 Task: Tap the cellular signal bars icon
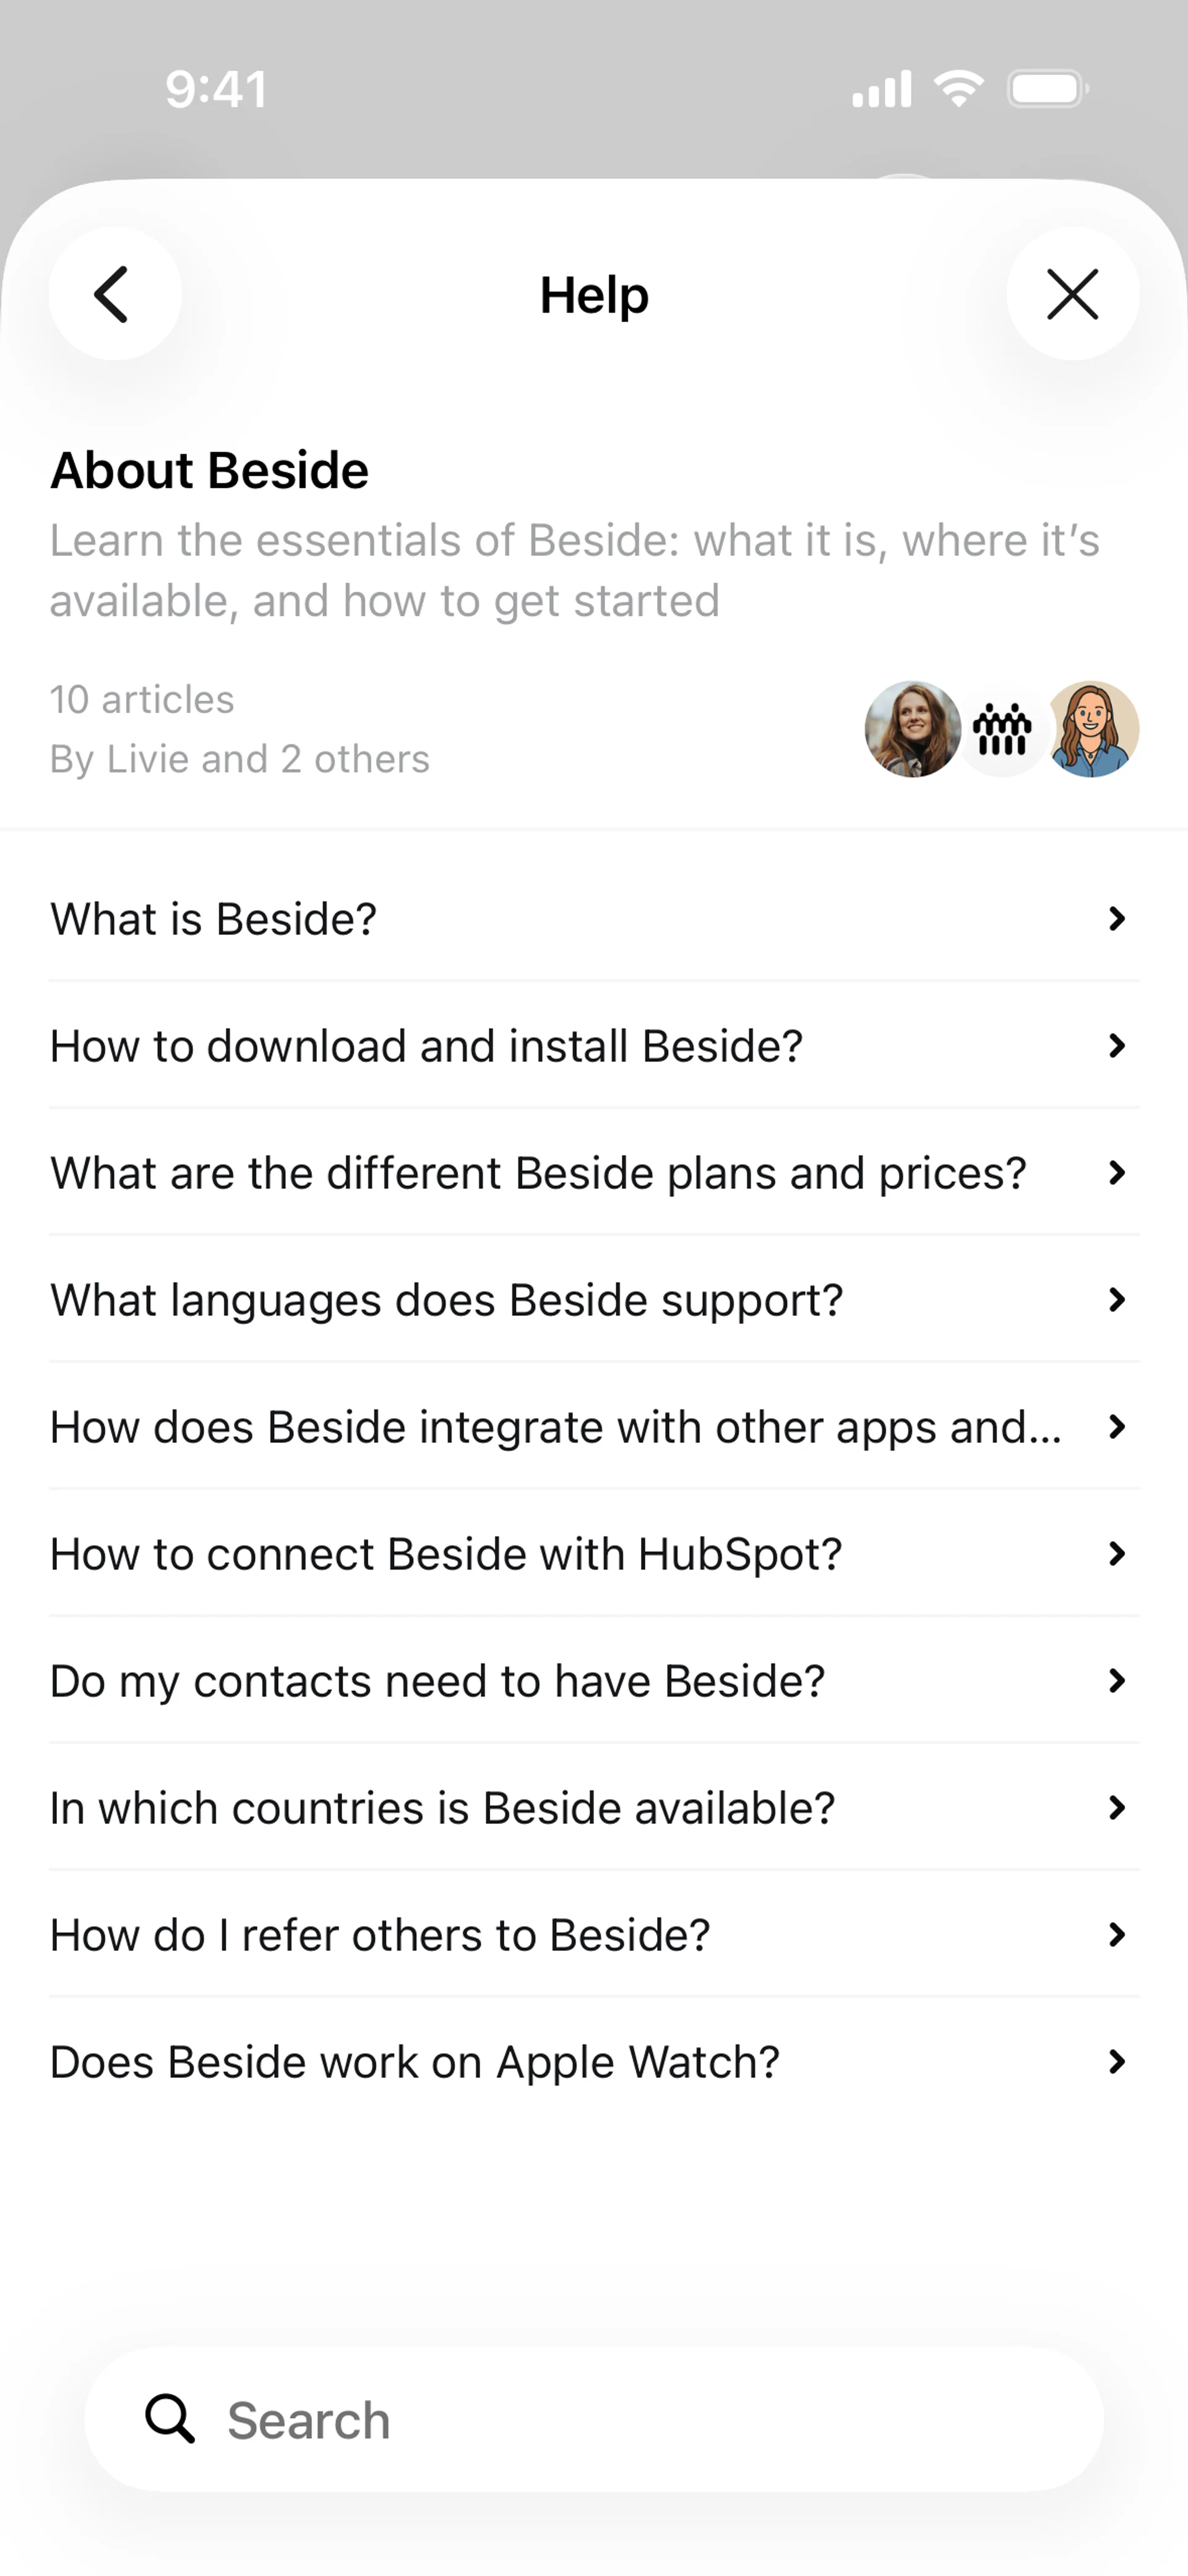click(881, 89)
